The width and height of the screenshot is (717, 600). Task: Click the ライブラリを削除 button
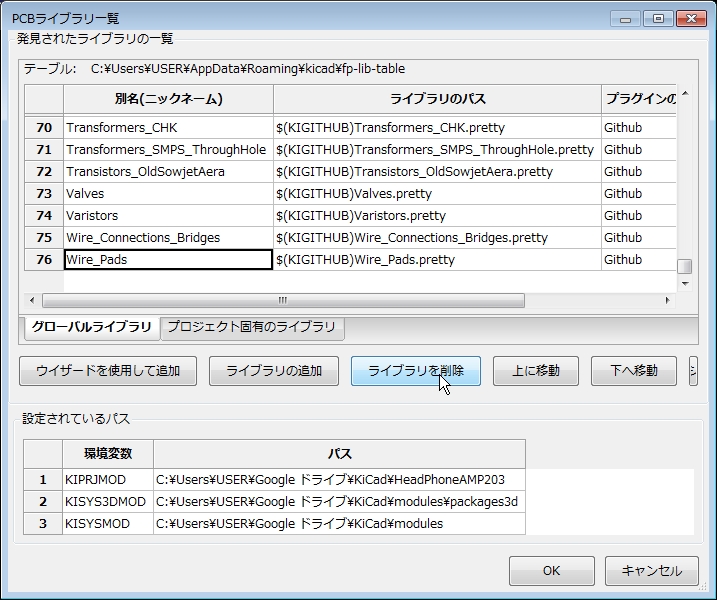tap(416, 371)
